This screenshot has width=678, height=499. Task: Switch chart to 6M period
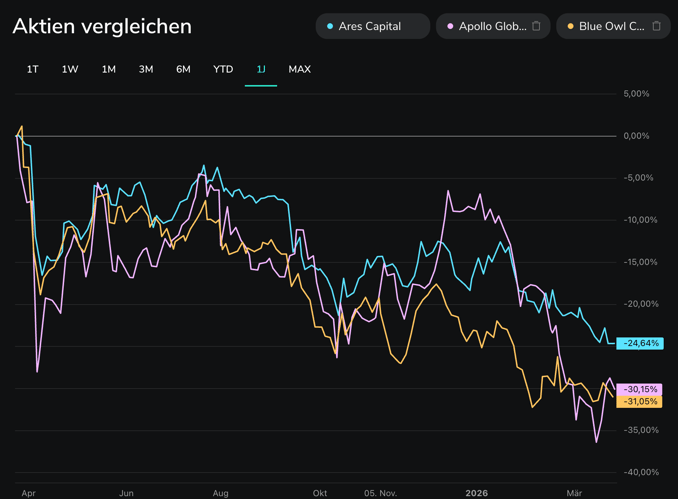pos(183,69)
